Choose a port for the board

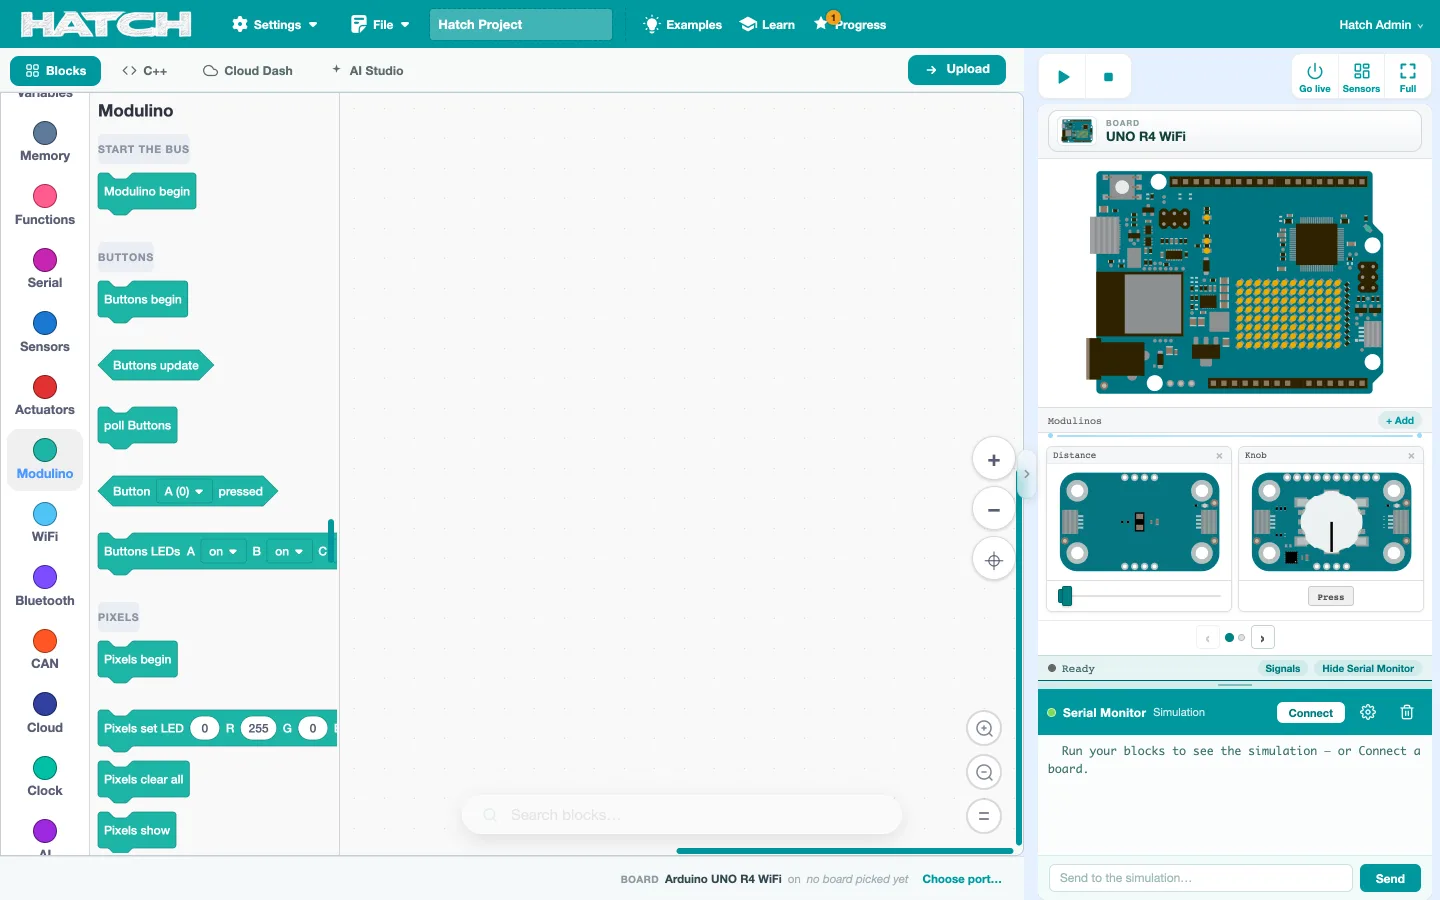962,879
